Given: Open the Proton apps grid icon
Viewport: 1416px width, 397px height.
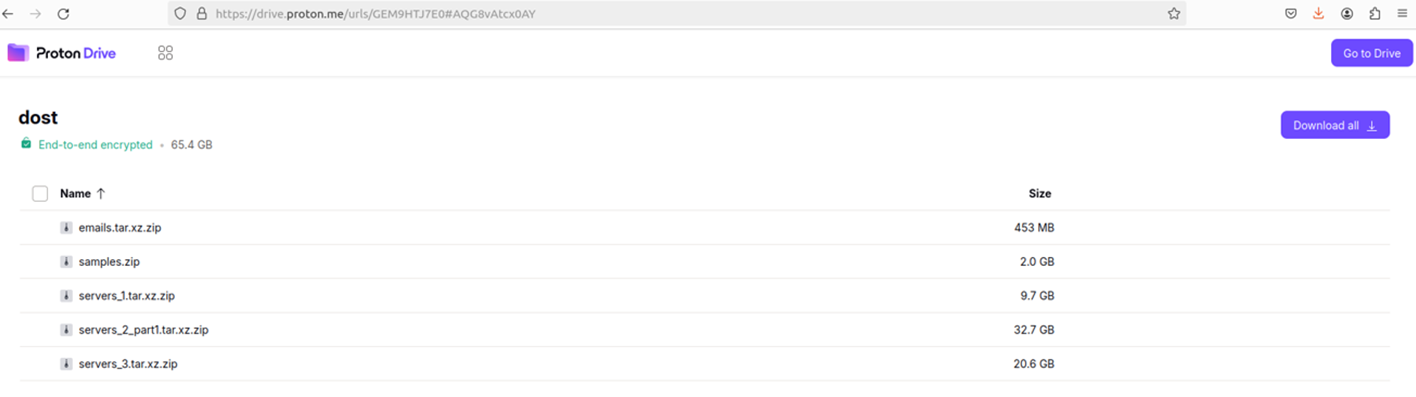Looking at the screenshot, I should [x=166, y=53].
